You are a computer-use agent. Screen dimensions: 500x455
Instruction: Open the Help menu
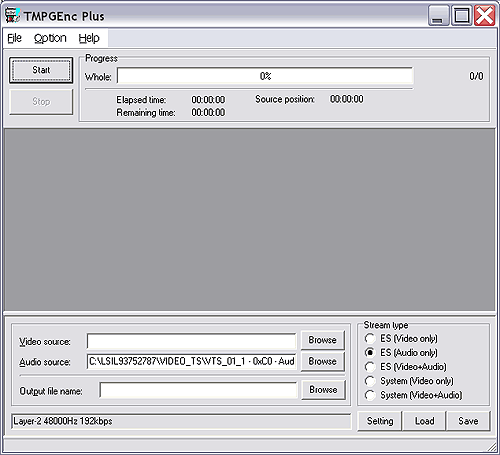[89, 38]
